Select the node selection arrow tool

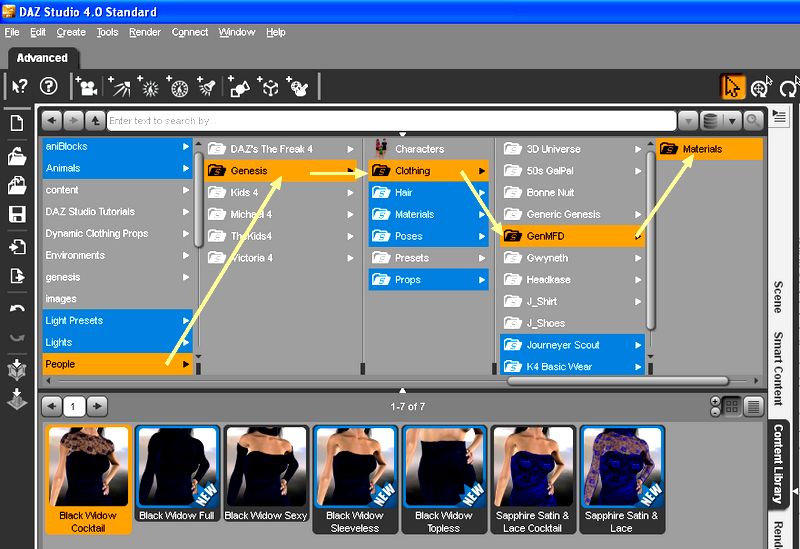[732, 87]
